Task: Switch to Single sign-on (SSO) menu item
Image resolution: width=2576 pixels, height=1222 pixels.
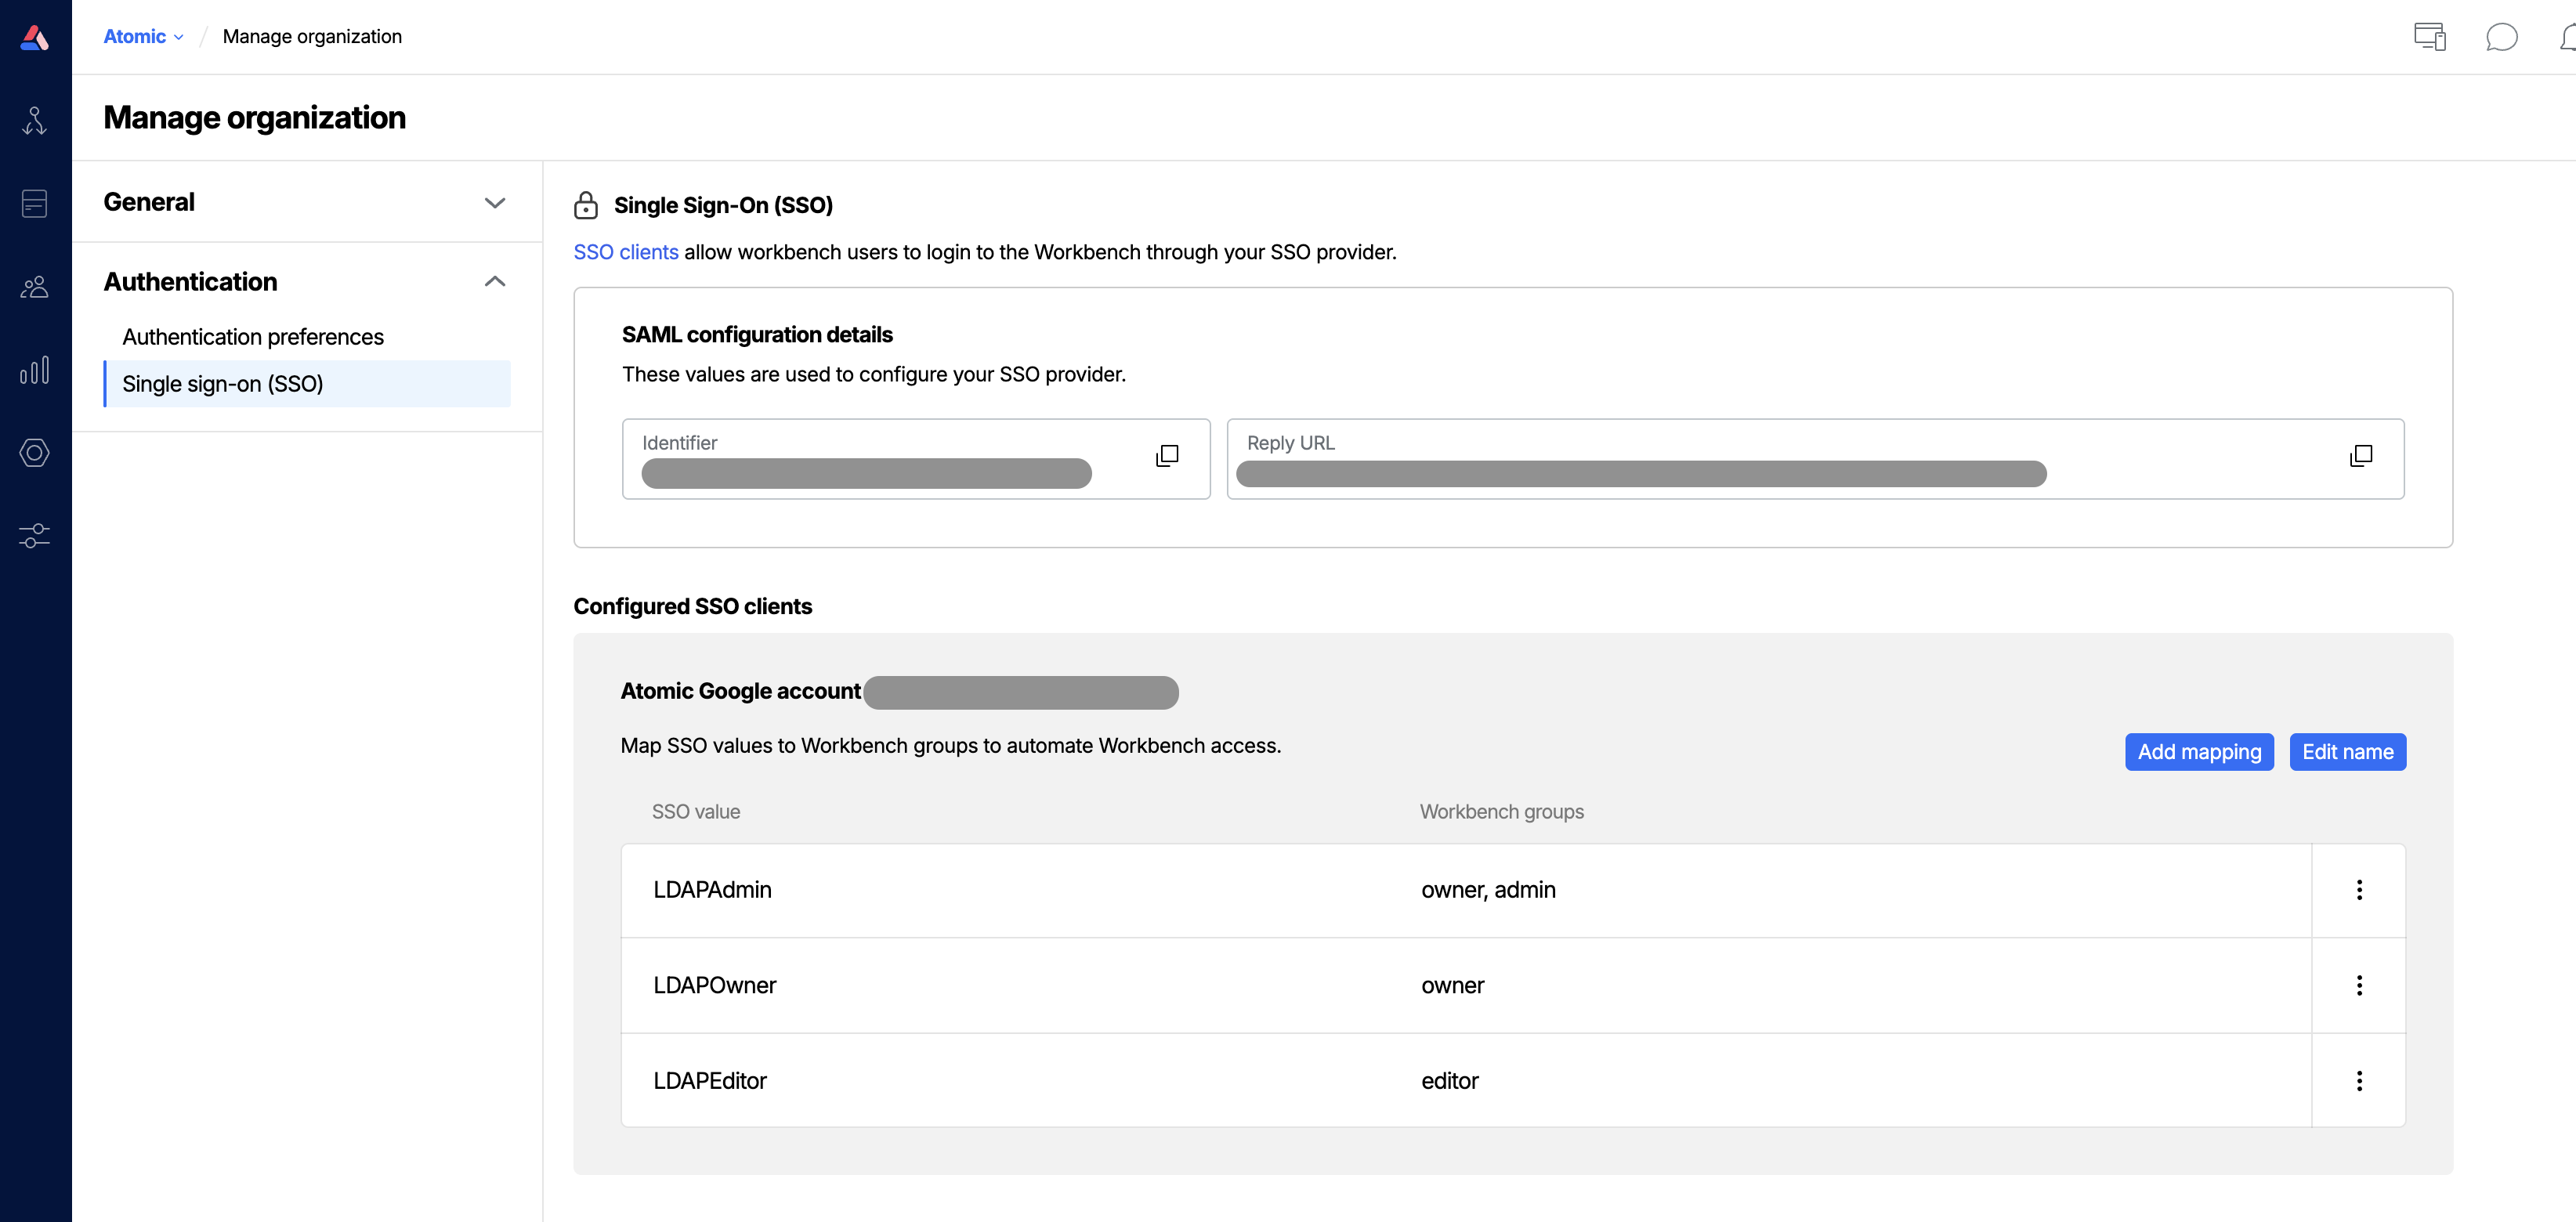Action: click(222, 383)
